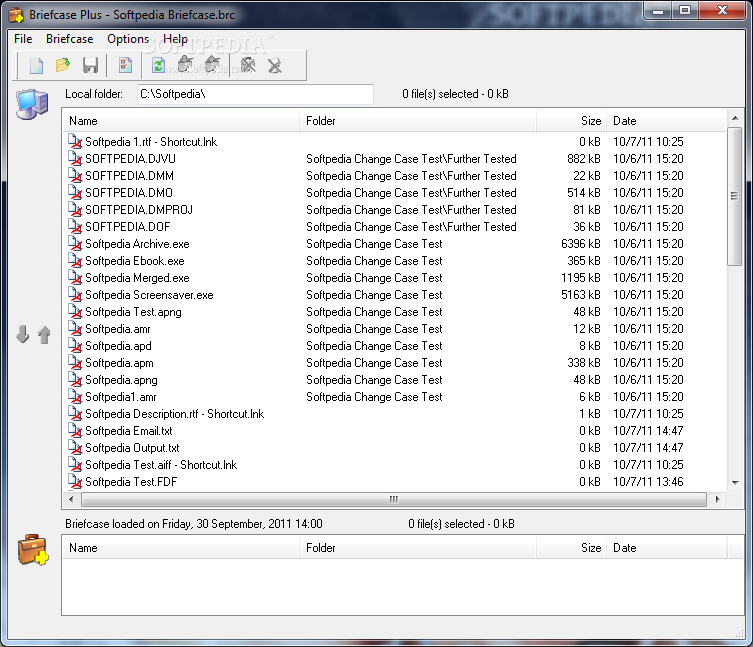Screen dimensions: 753x647
Task: Click the New briefcase toolbar icon
Action: click(36, 65)
